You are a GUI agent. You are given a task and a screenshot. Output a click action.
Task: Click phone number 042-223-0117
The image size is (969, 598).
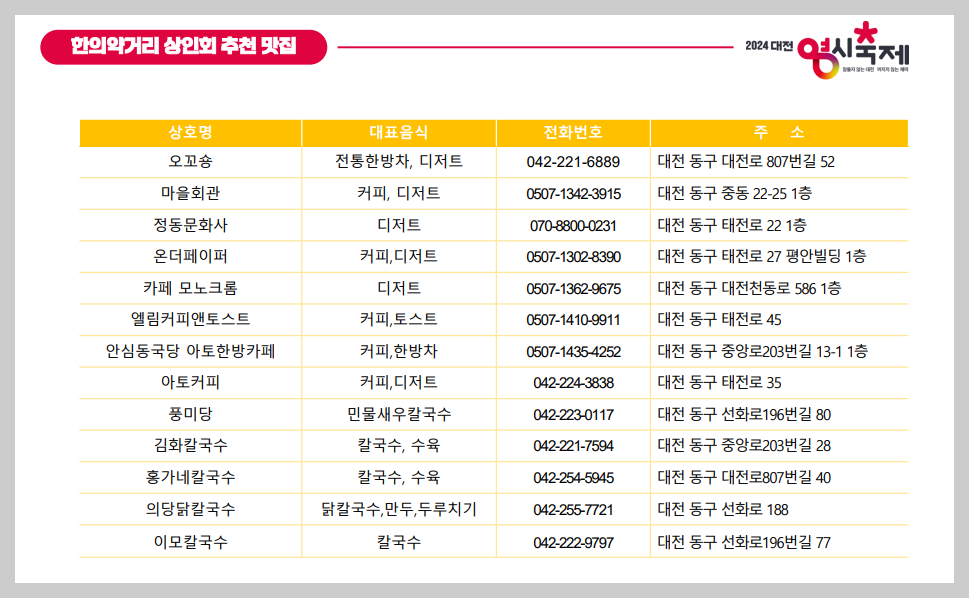point(573,415)
